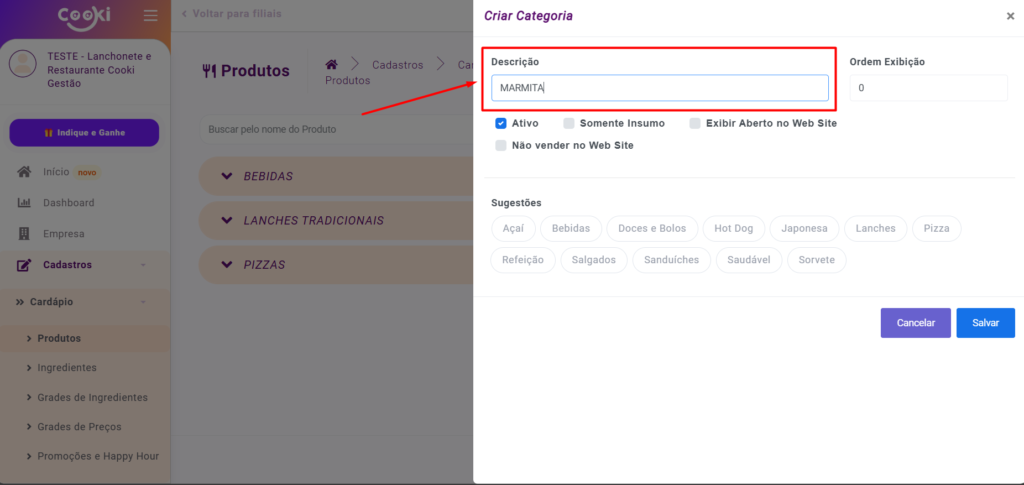This screenshot has height=485, width=1024.
Task: Click the Empresa building icon
Action: point(25,234)
